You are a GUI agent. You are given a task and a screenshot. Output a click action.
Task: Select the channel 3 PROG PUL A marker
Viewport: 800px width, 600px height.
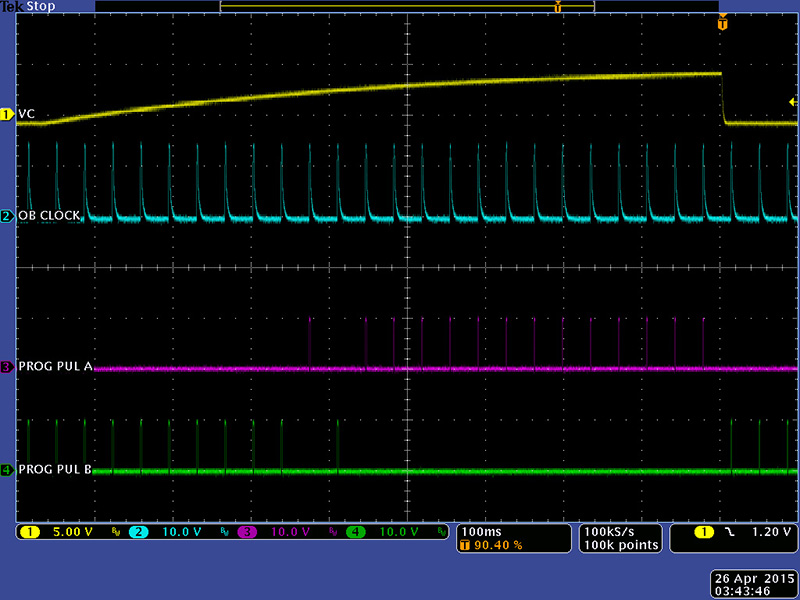6,367
